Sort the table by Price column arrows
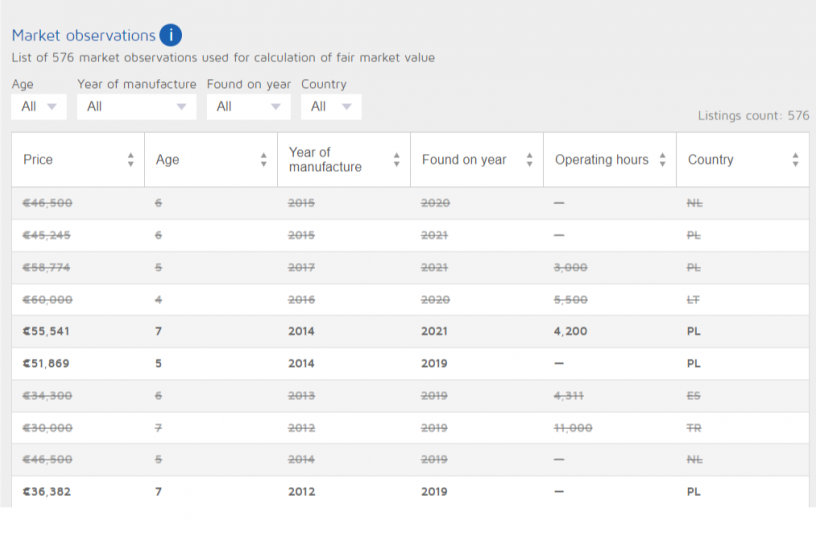 pos(131,160)
